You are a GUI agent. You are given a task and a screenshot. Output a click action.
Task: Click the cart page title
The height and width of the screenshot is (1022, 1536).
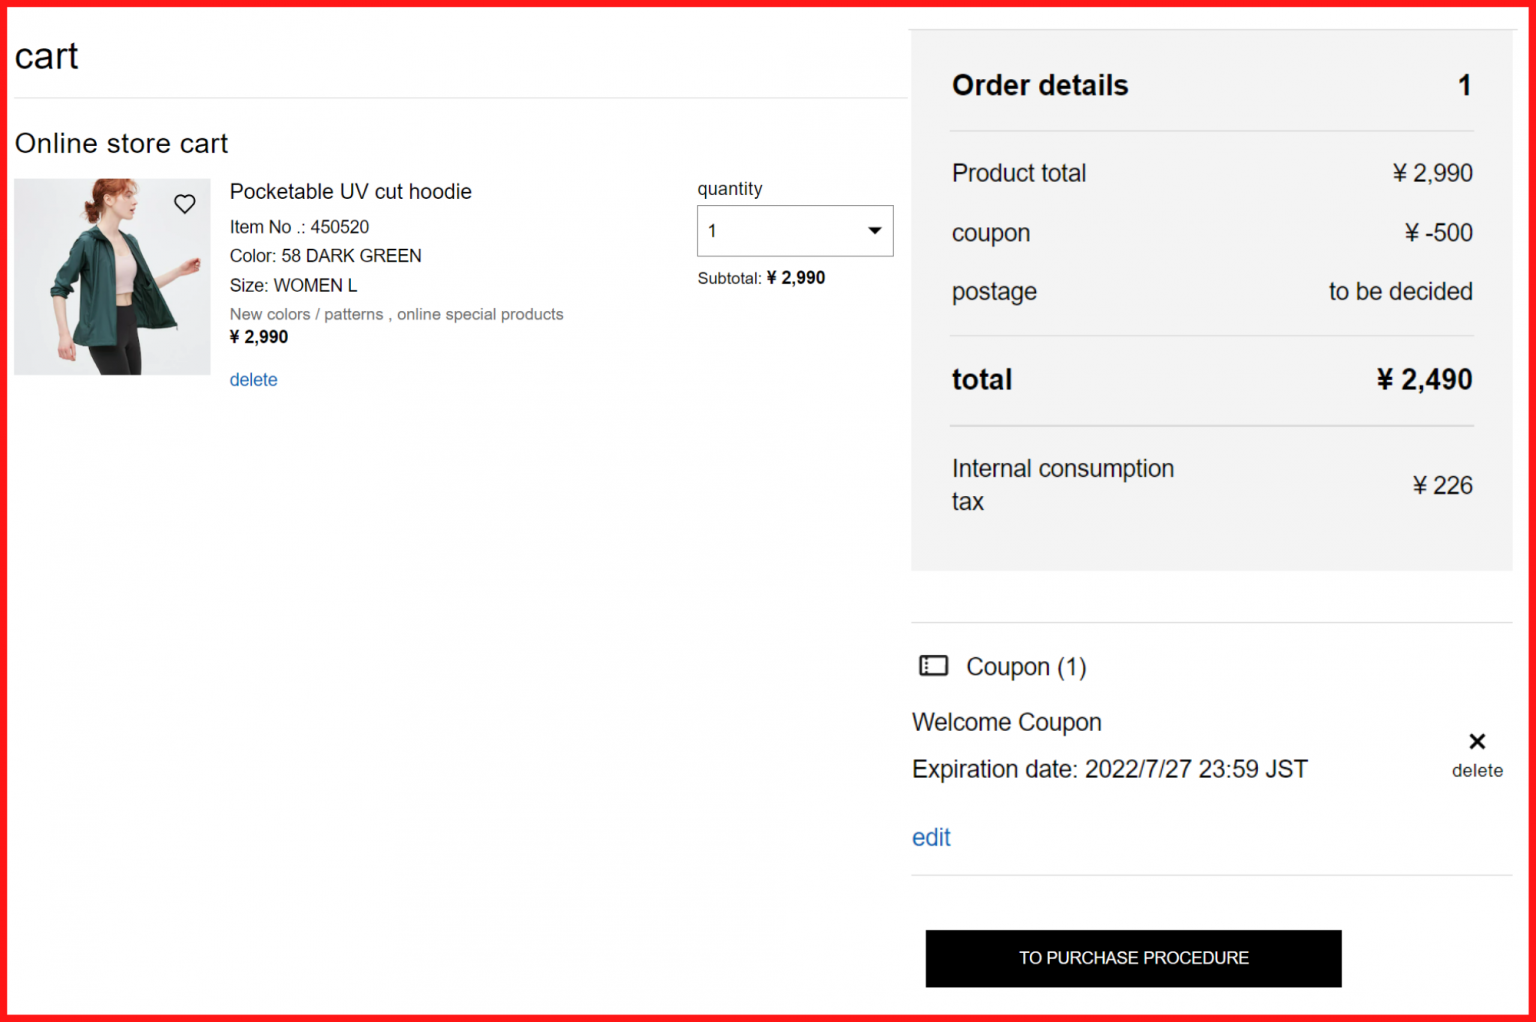pyautogui.click(x=46, y=55)
